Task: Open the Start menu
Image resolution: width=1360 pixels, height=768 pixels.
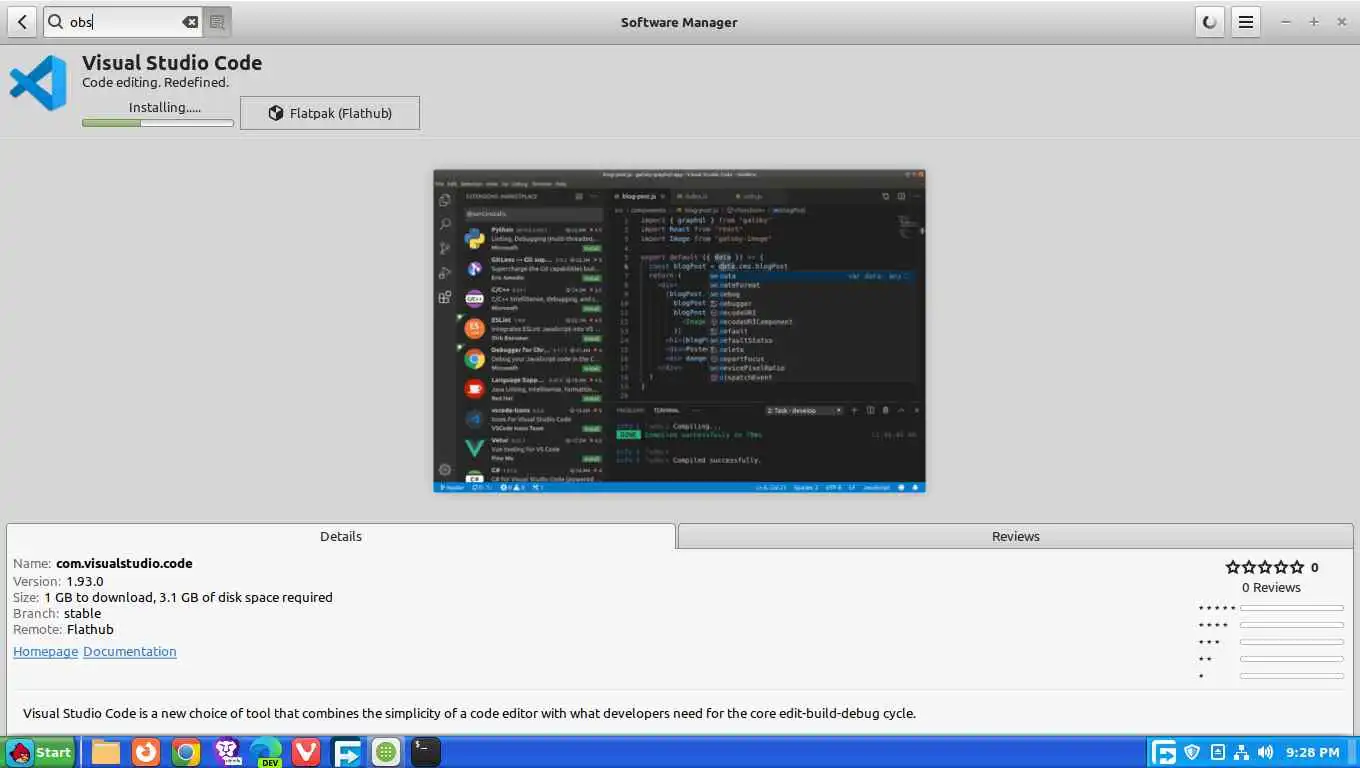Action: click(x=40, y=752)
